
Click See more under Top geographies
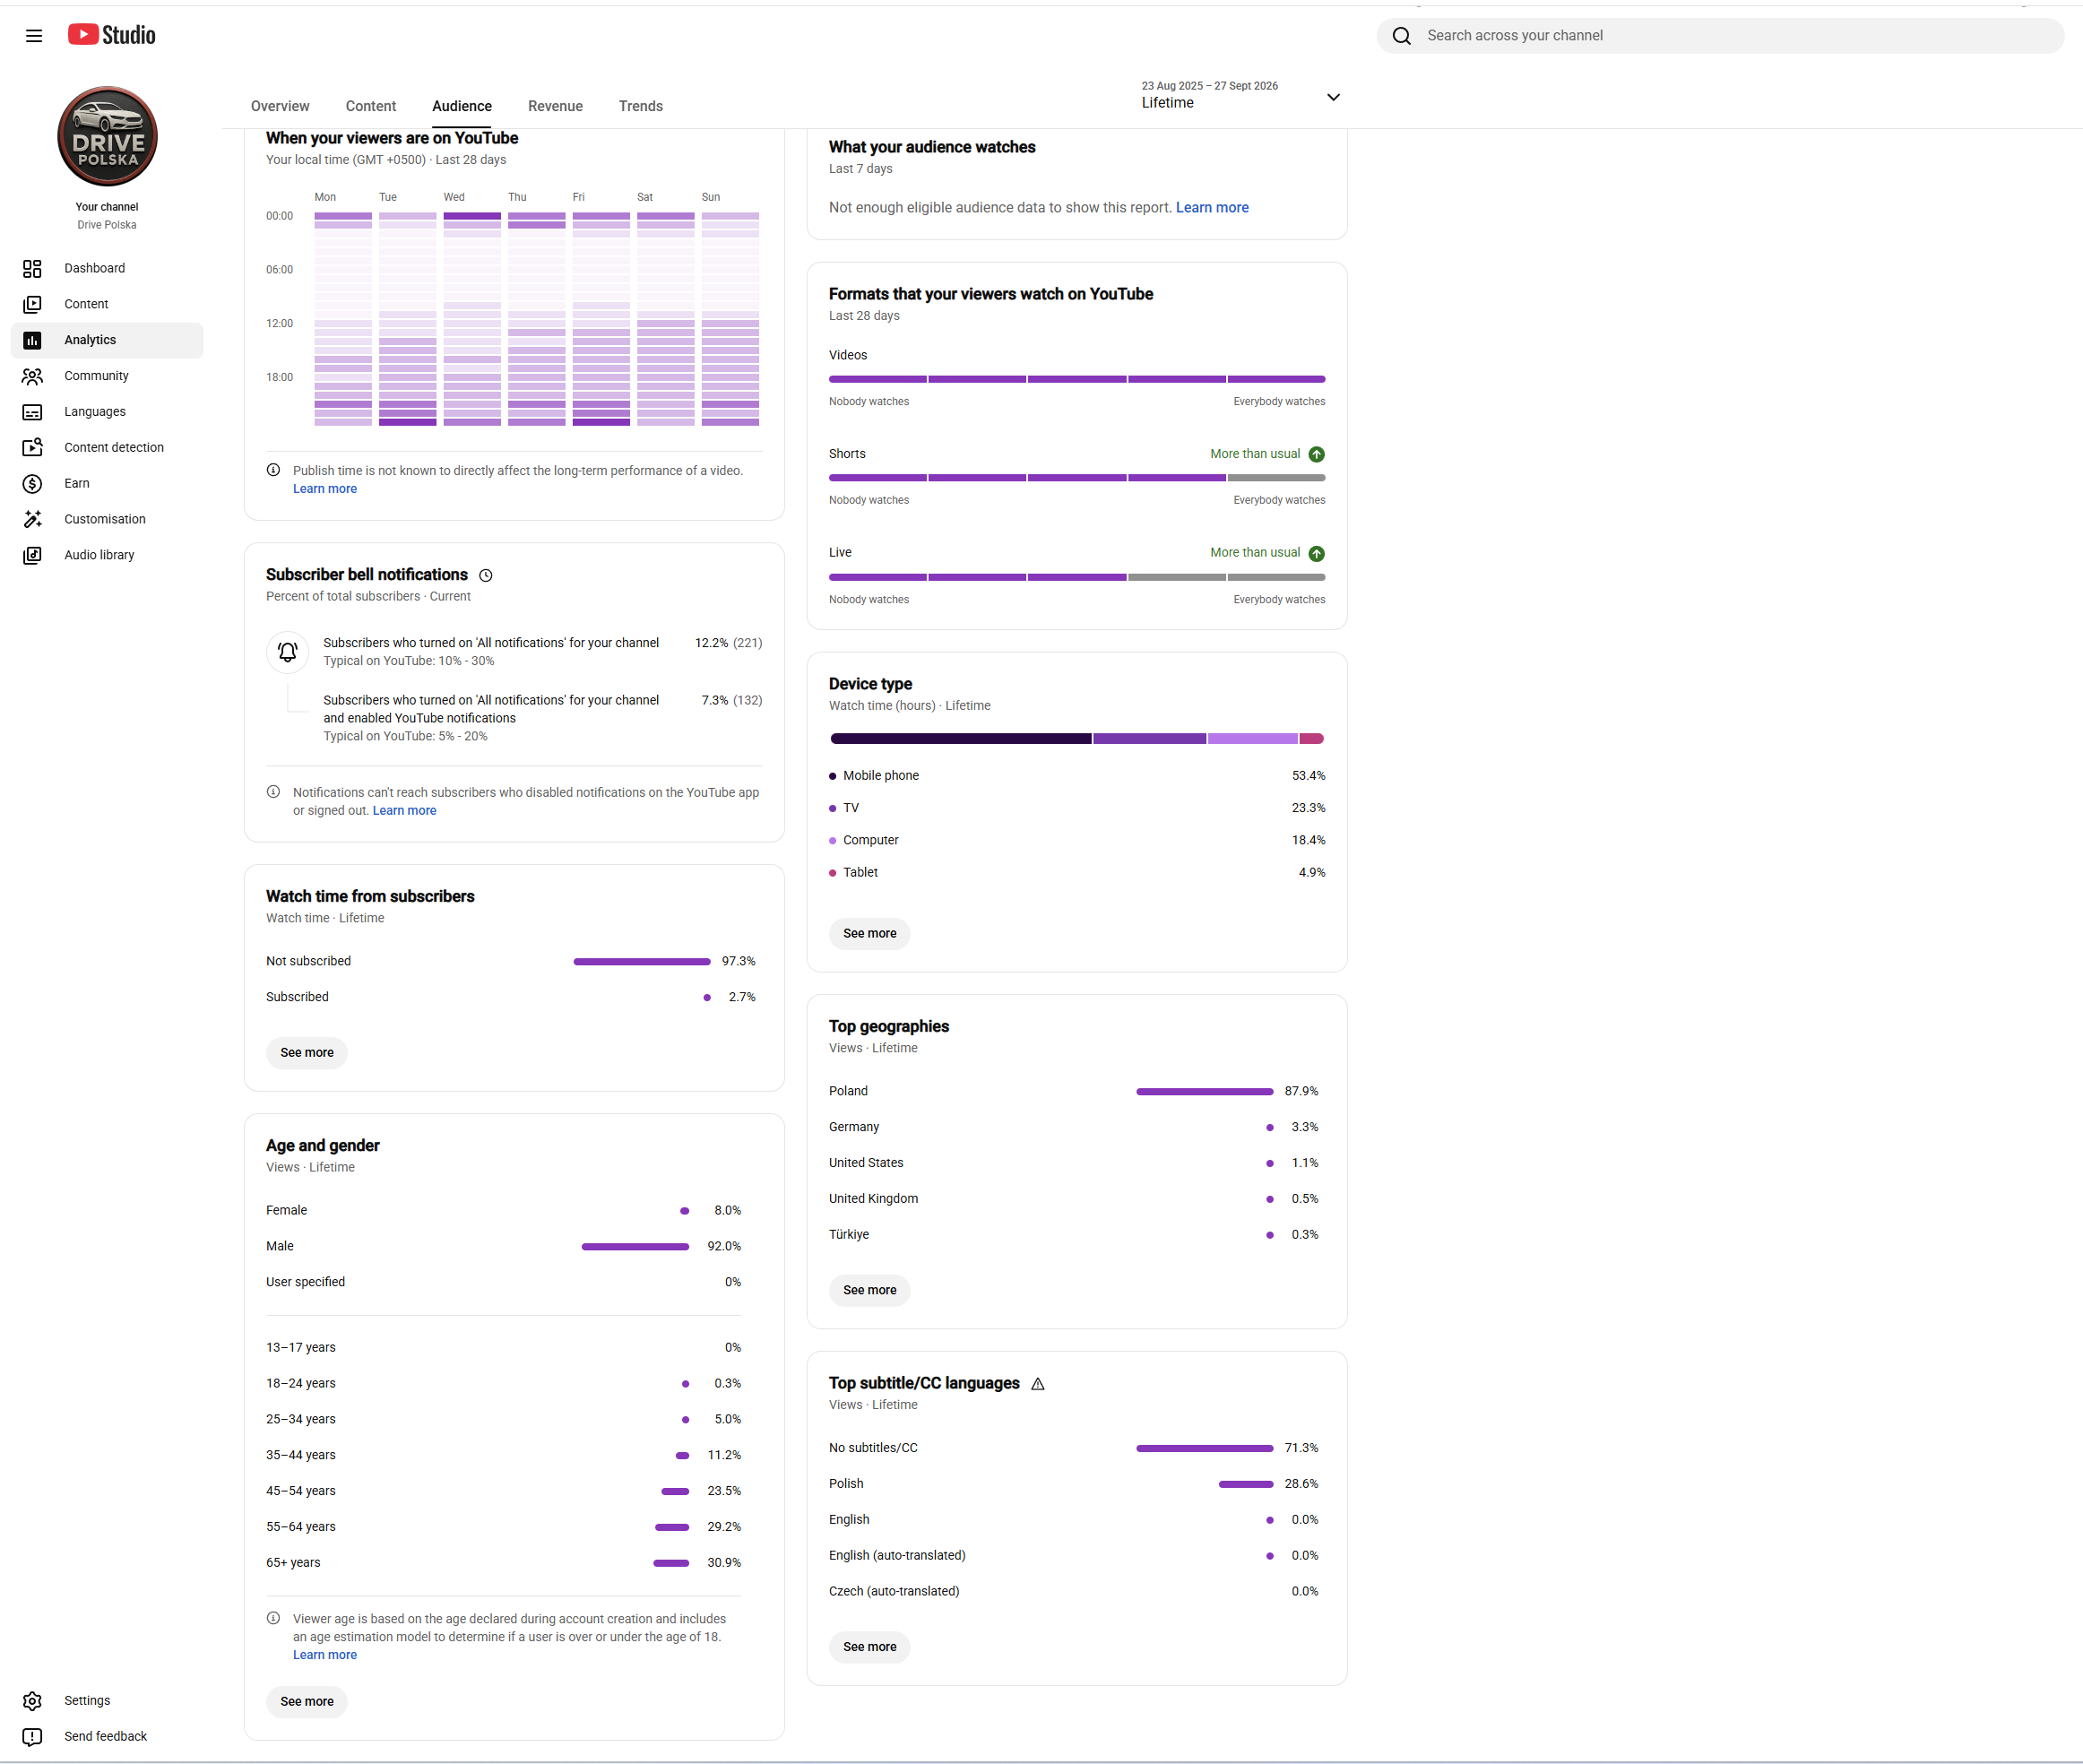pos(870,1291)
